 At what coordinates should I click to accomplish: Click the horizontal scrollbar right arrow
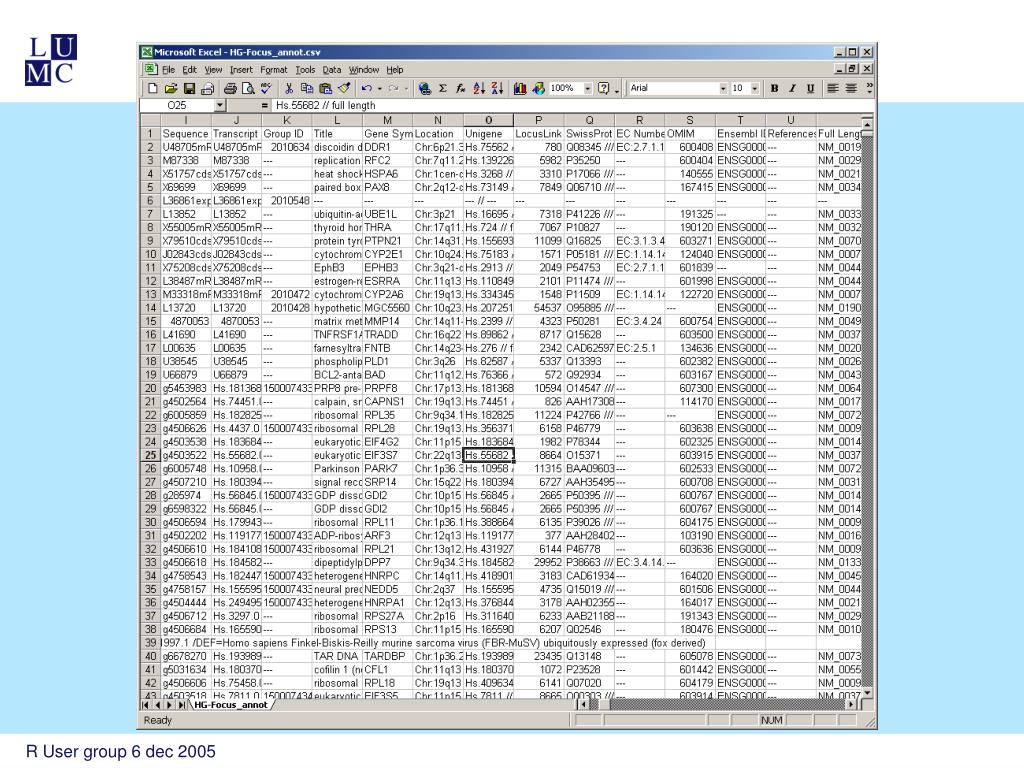(x=851, y=705)
